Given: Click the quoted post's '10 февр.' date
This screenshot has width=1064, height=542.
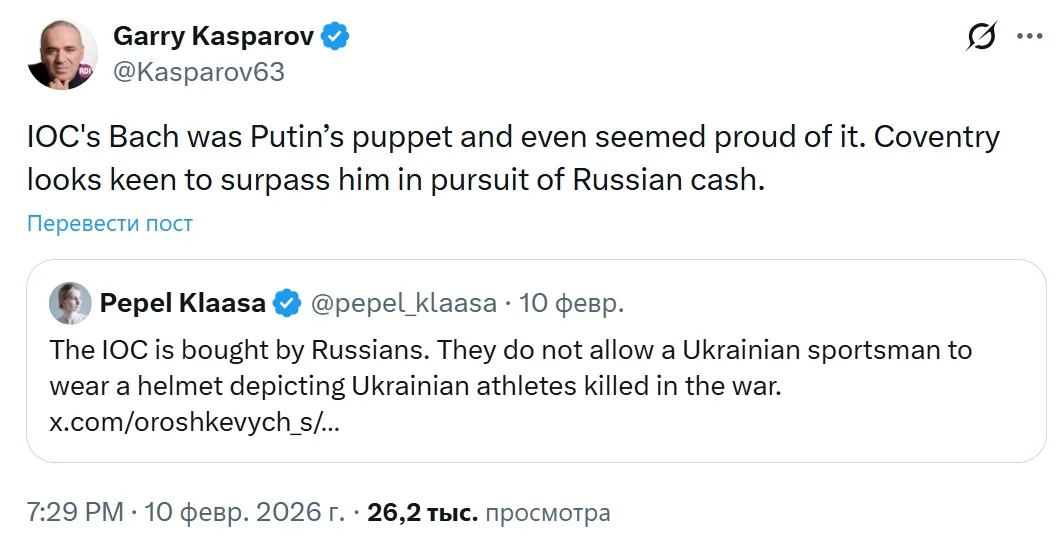Looking at the screenshot, I should [x=573, y=302].
